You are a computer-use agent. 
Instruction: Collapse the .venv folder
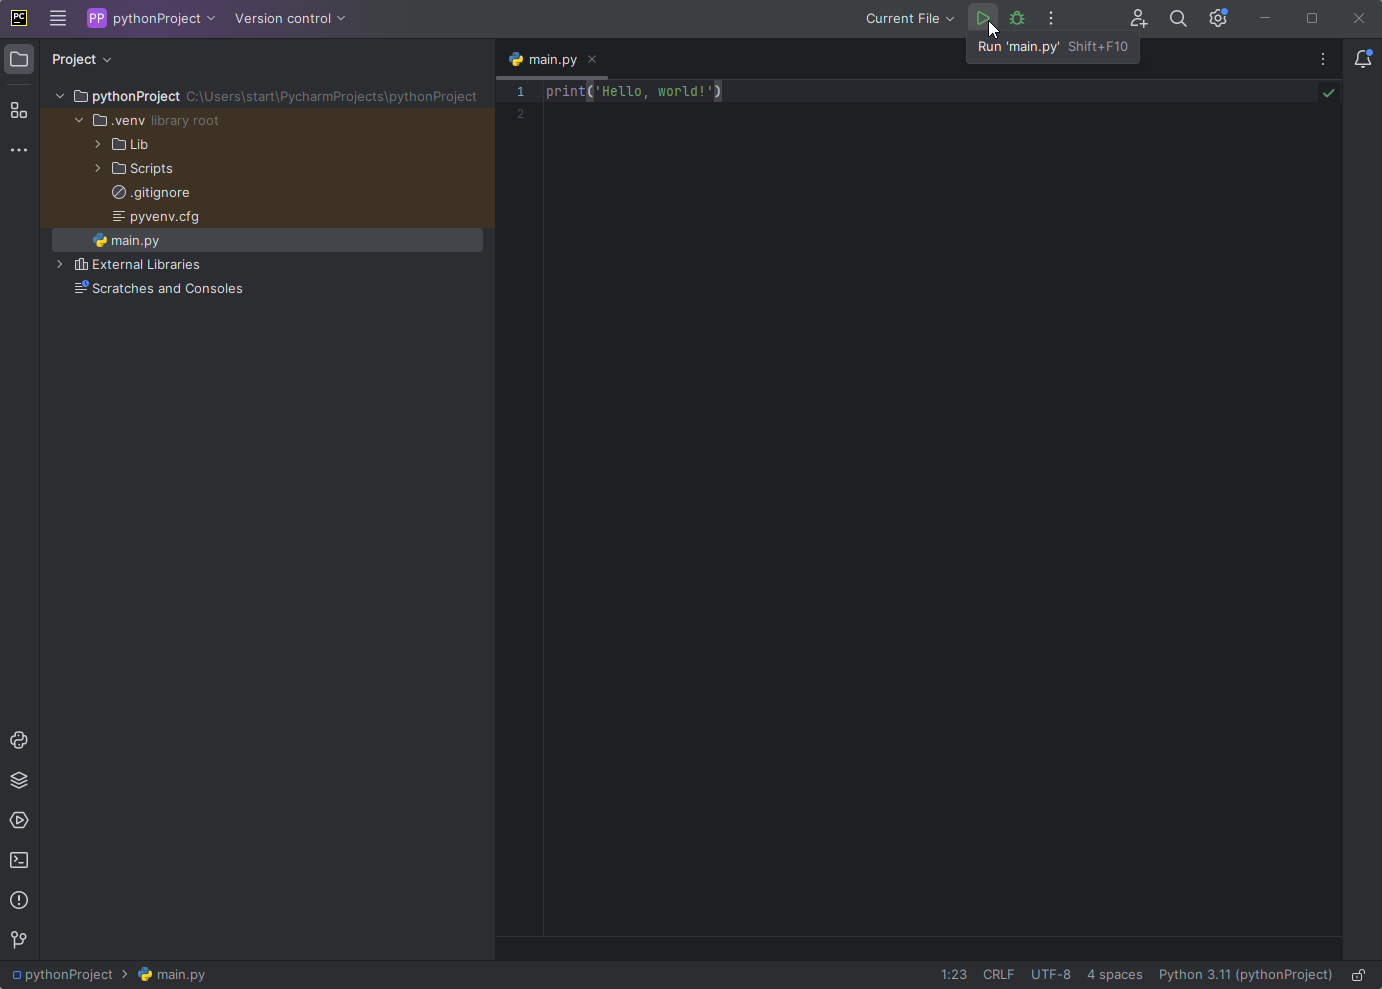tap(79, 120)
